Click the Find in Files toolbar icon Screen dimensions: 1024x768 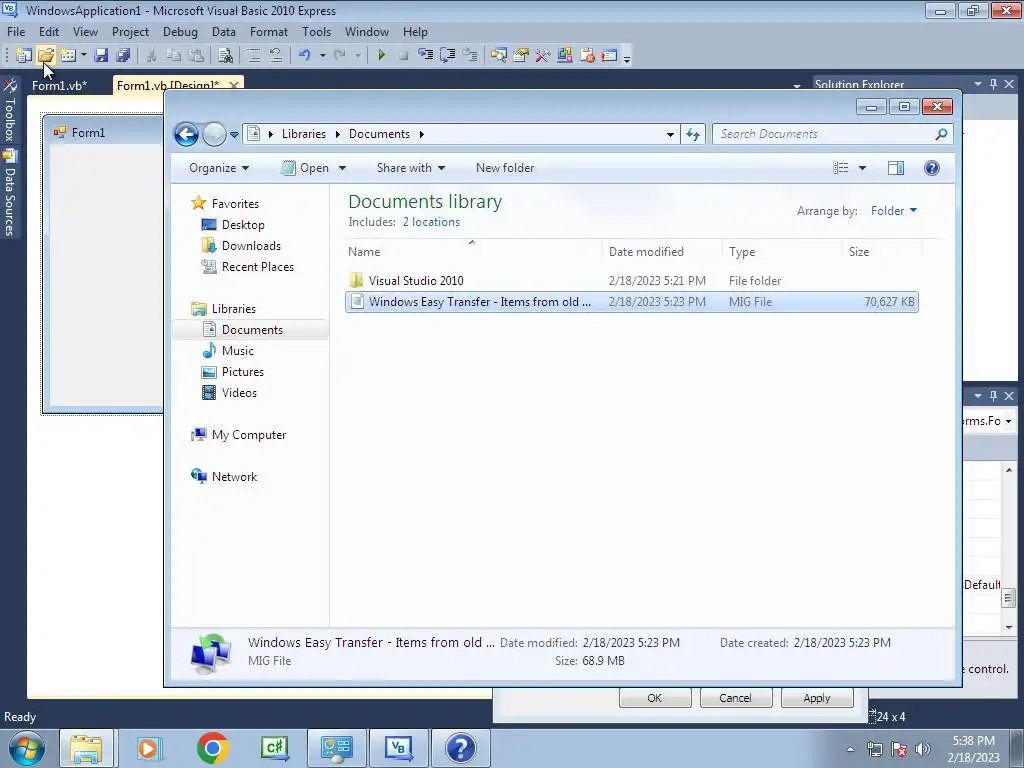pos(225,56)
